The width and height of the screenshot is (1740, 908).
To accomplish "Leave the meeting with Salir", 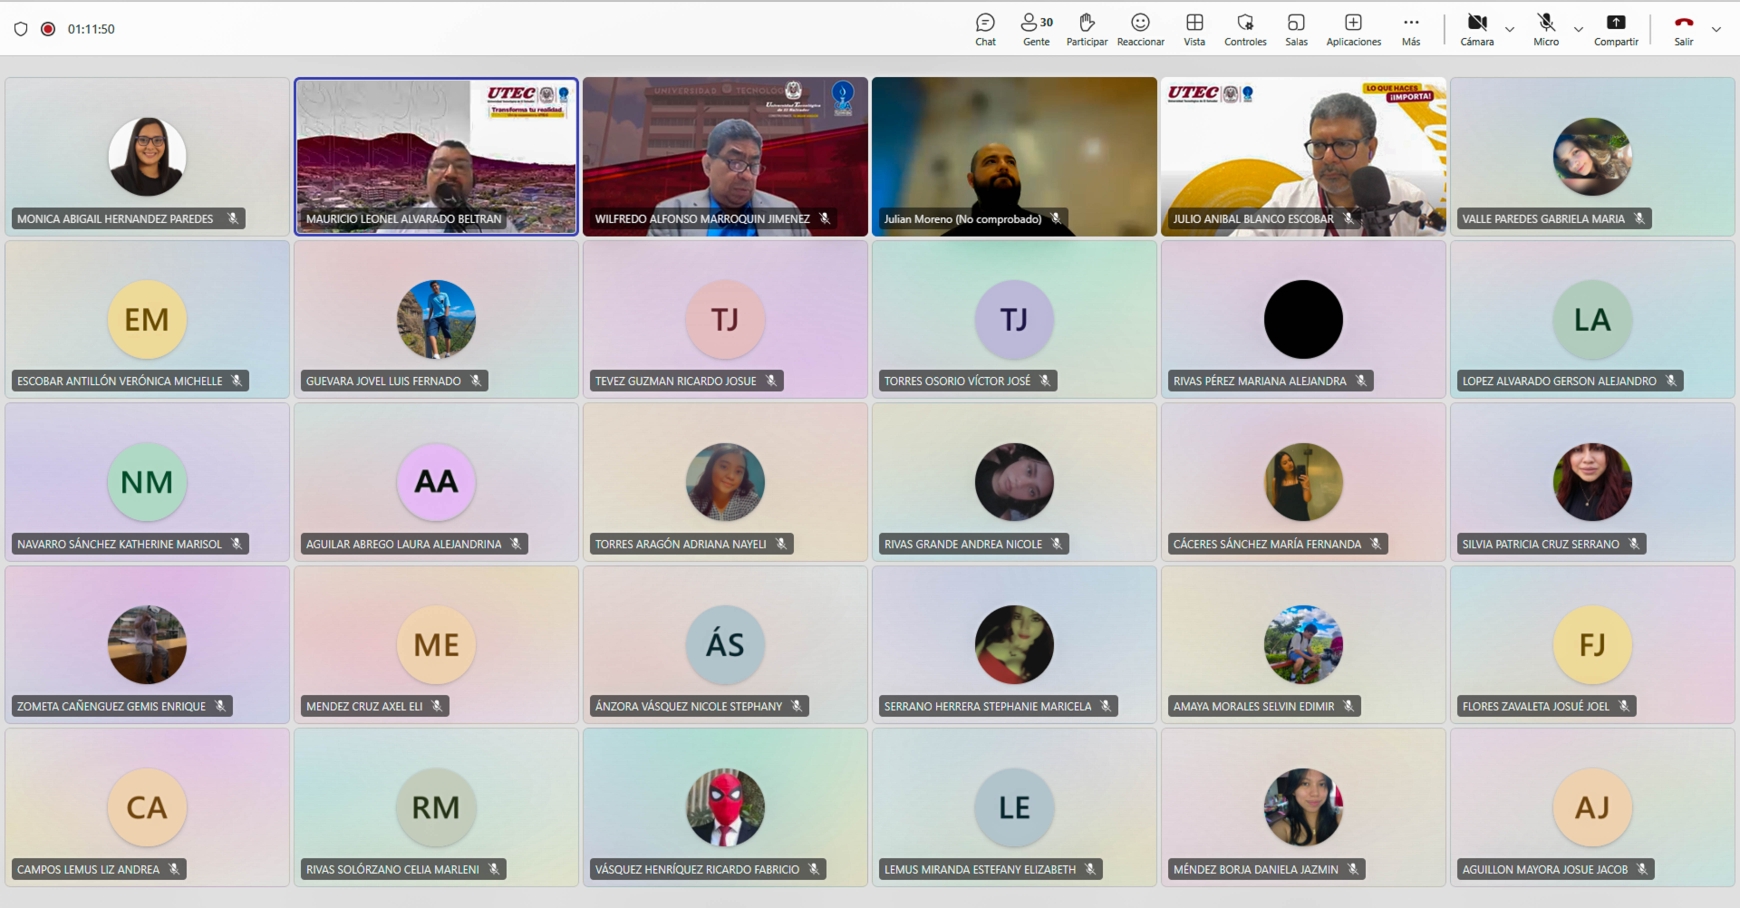I will 1684,29.
